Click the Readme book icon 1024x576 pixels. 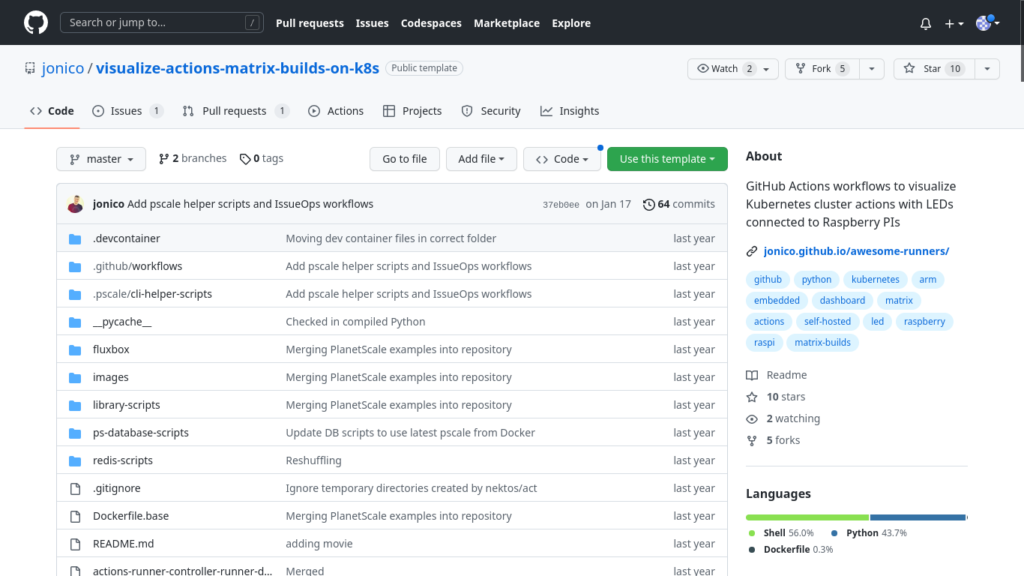(x=752, y=375)
